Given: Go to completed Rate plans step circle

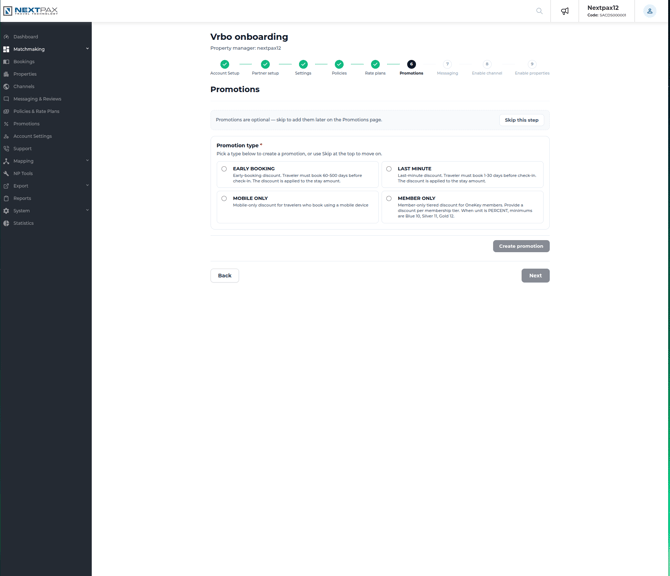Looking at the screenshot, I should pyautogui.click(x=375, y=64).
